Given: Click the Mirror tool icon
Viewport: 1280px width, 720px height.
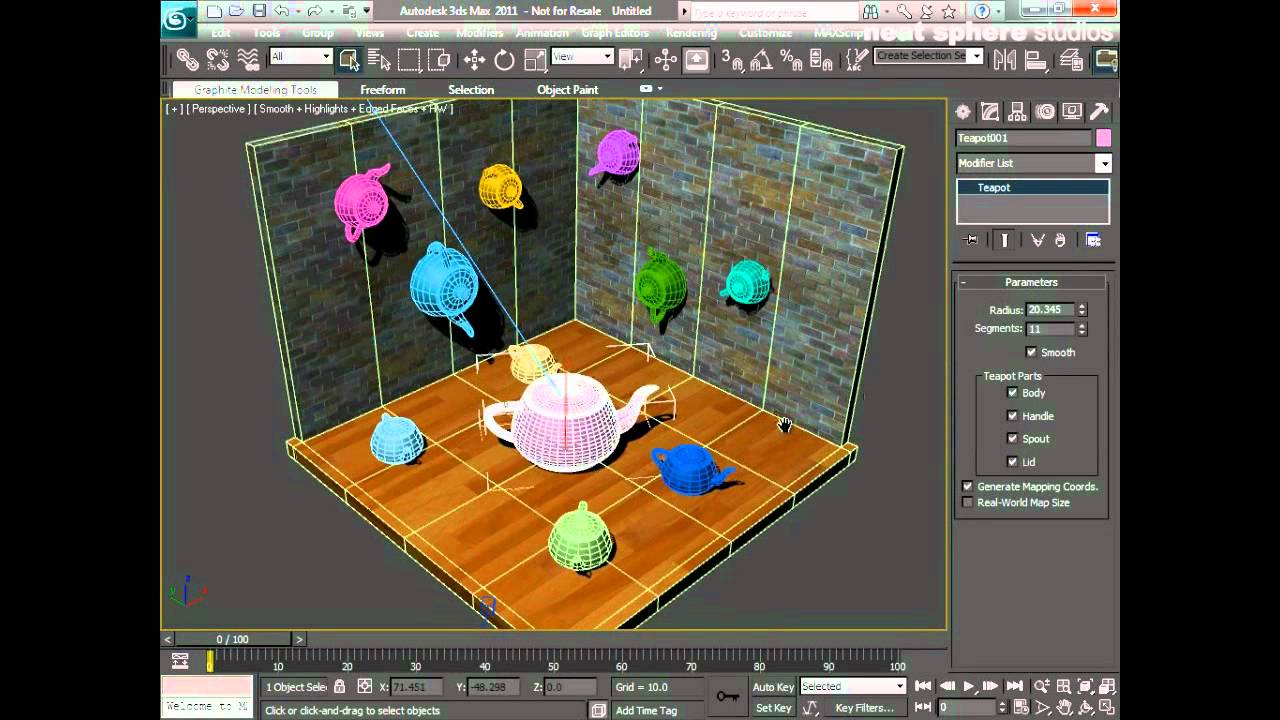Looking at the screenshot, I should click(x=1005, y=60).
